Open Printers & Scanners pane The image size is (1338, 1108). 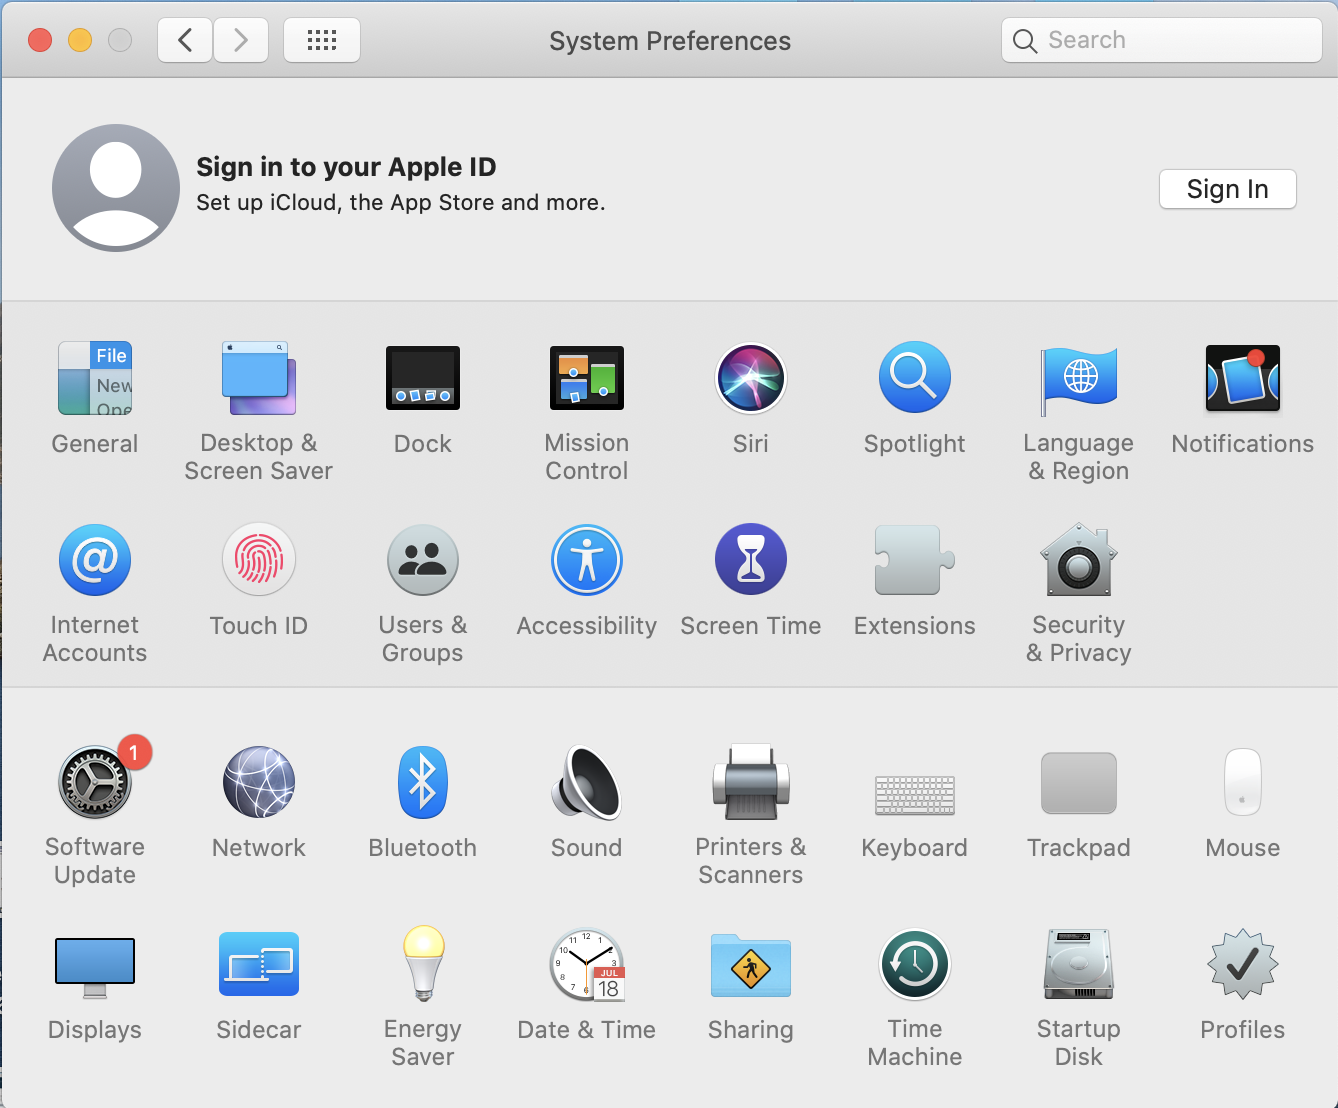coord(750,783)
